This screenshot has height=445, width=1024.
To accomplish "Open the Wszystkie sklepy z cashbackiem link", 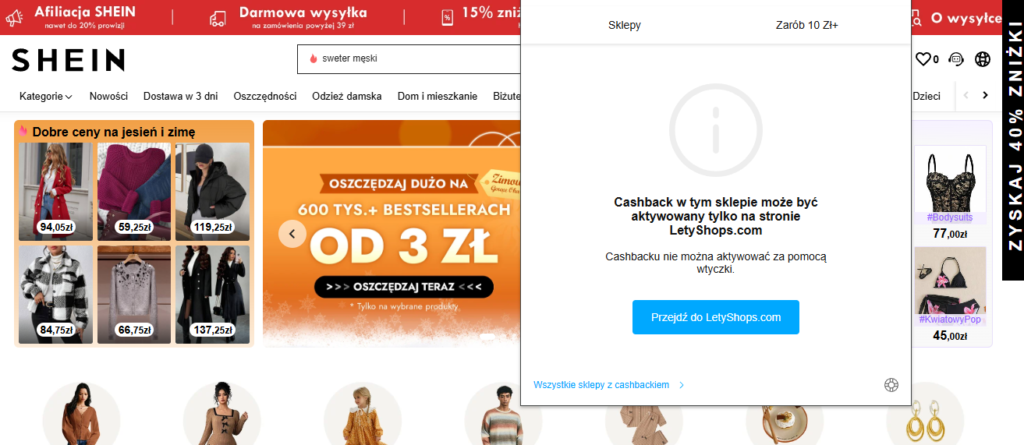I will coord(601,386).
